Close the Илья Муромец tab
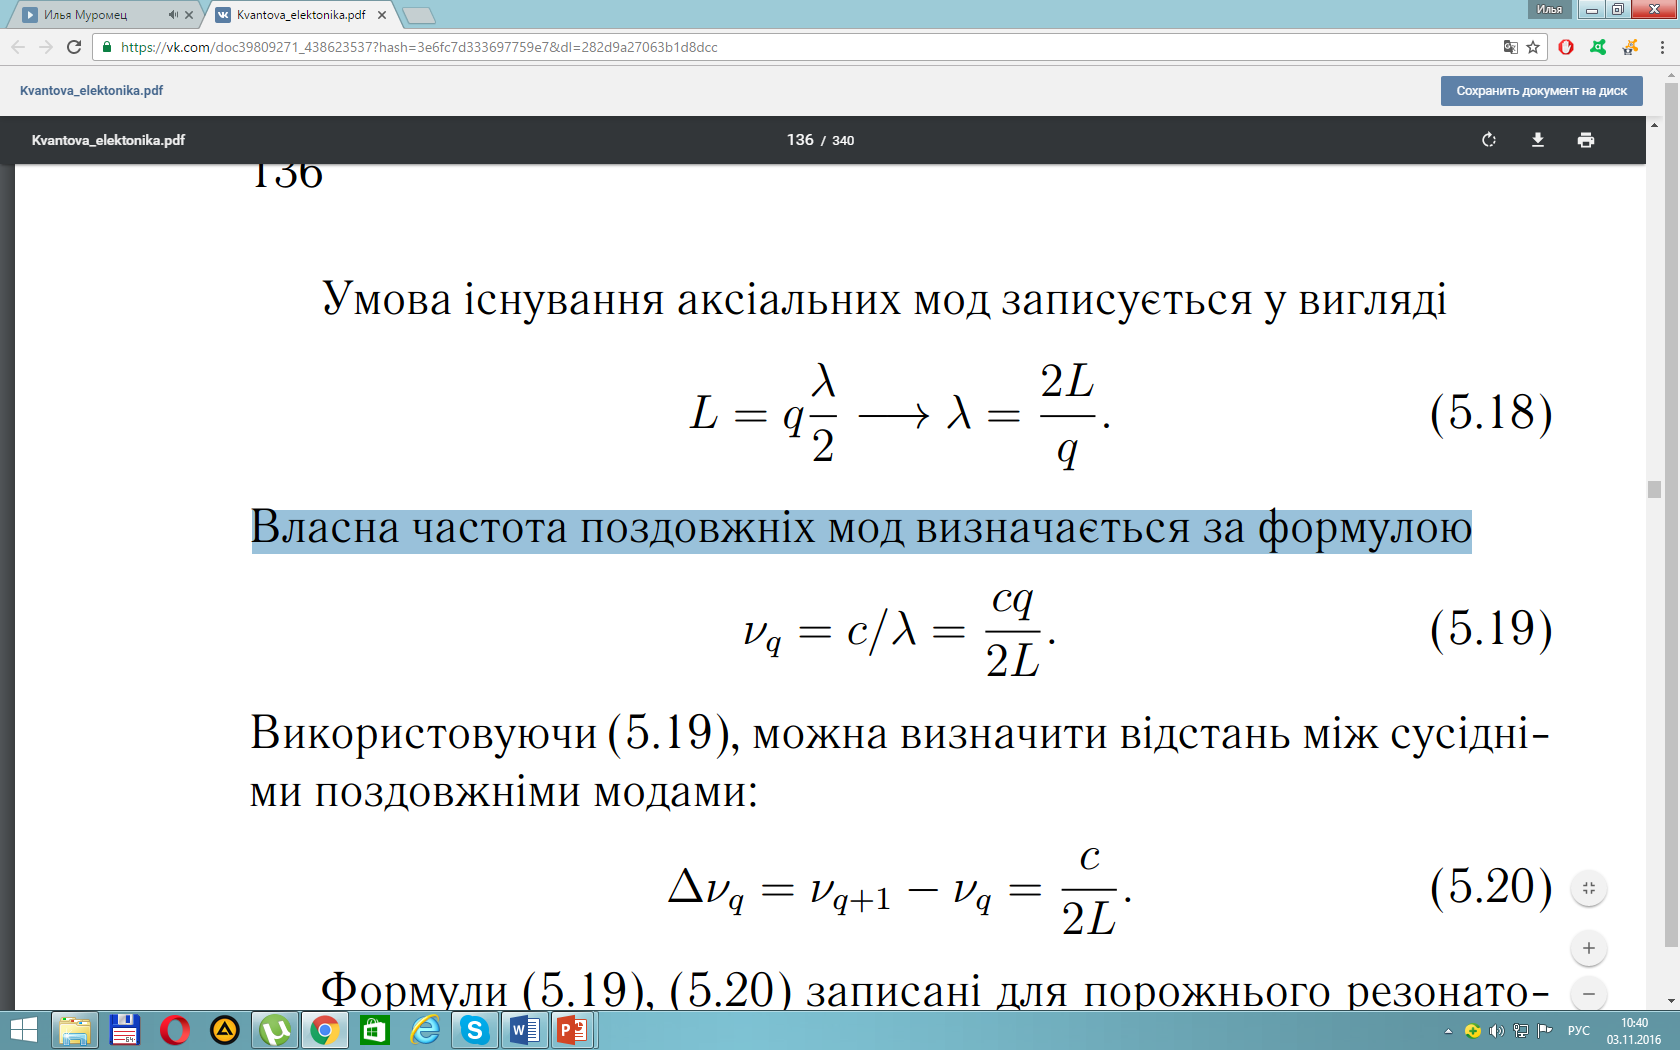Image resolution: width=1680 pixels, height=1050 pixels. click(189, 15)
